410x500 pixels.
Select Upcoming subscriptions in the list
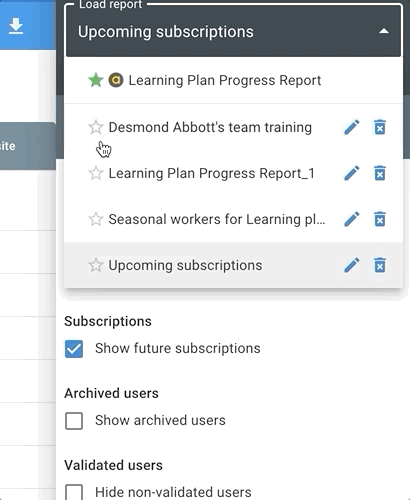click(185, 265)
